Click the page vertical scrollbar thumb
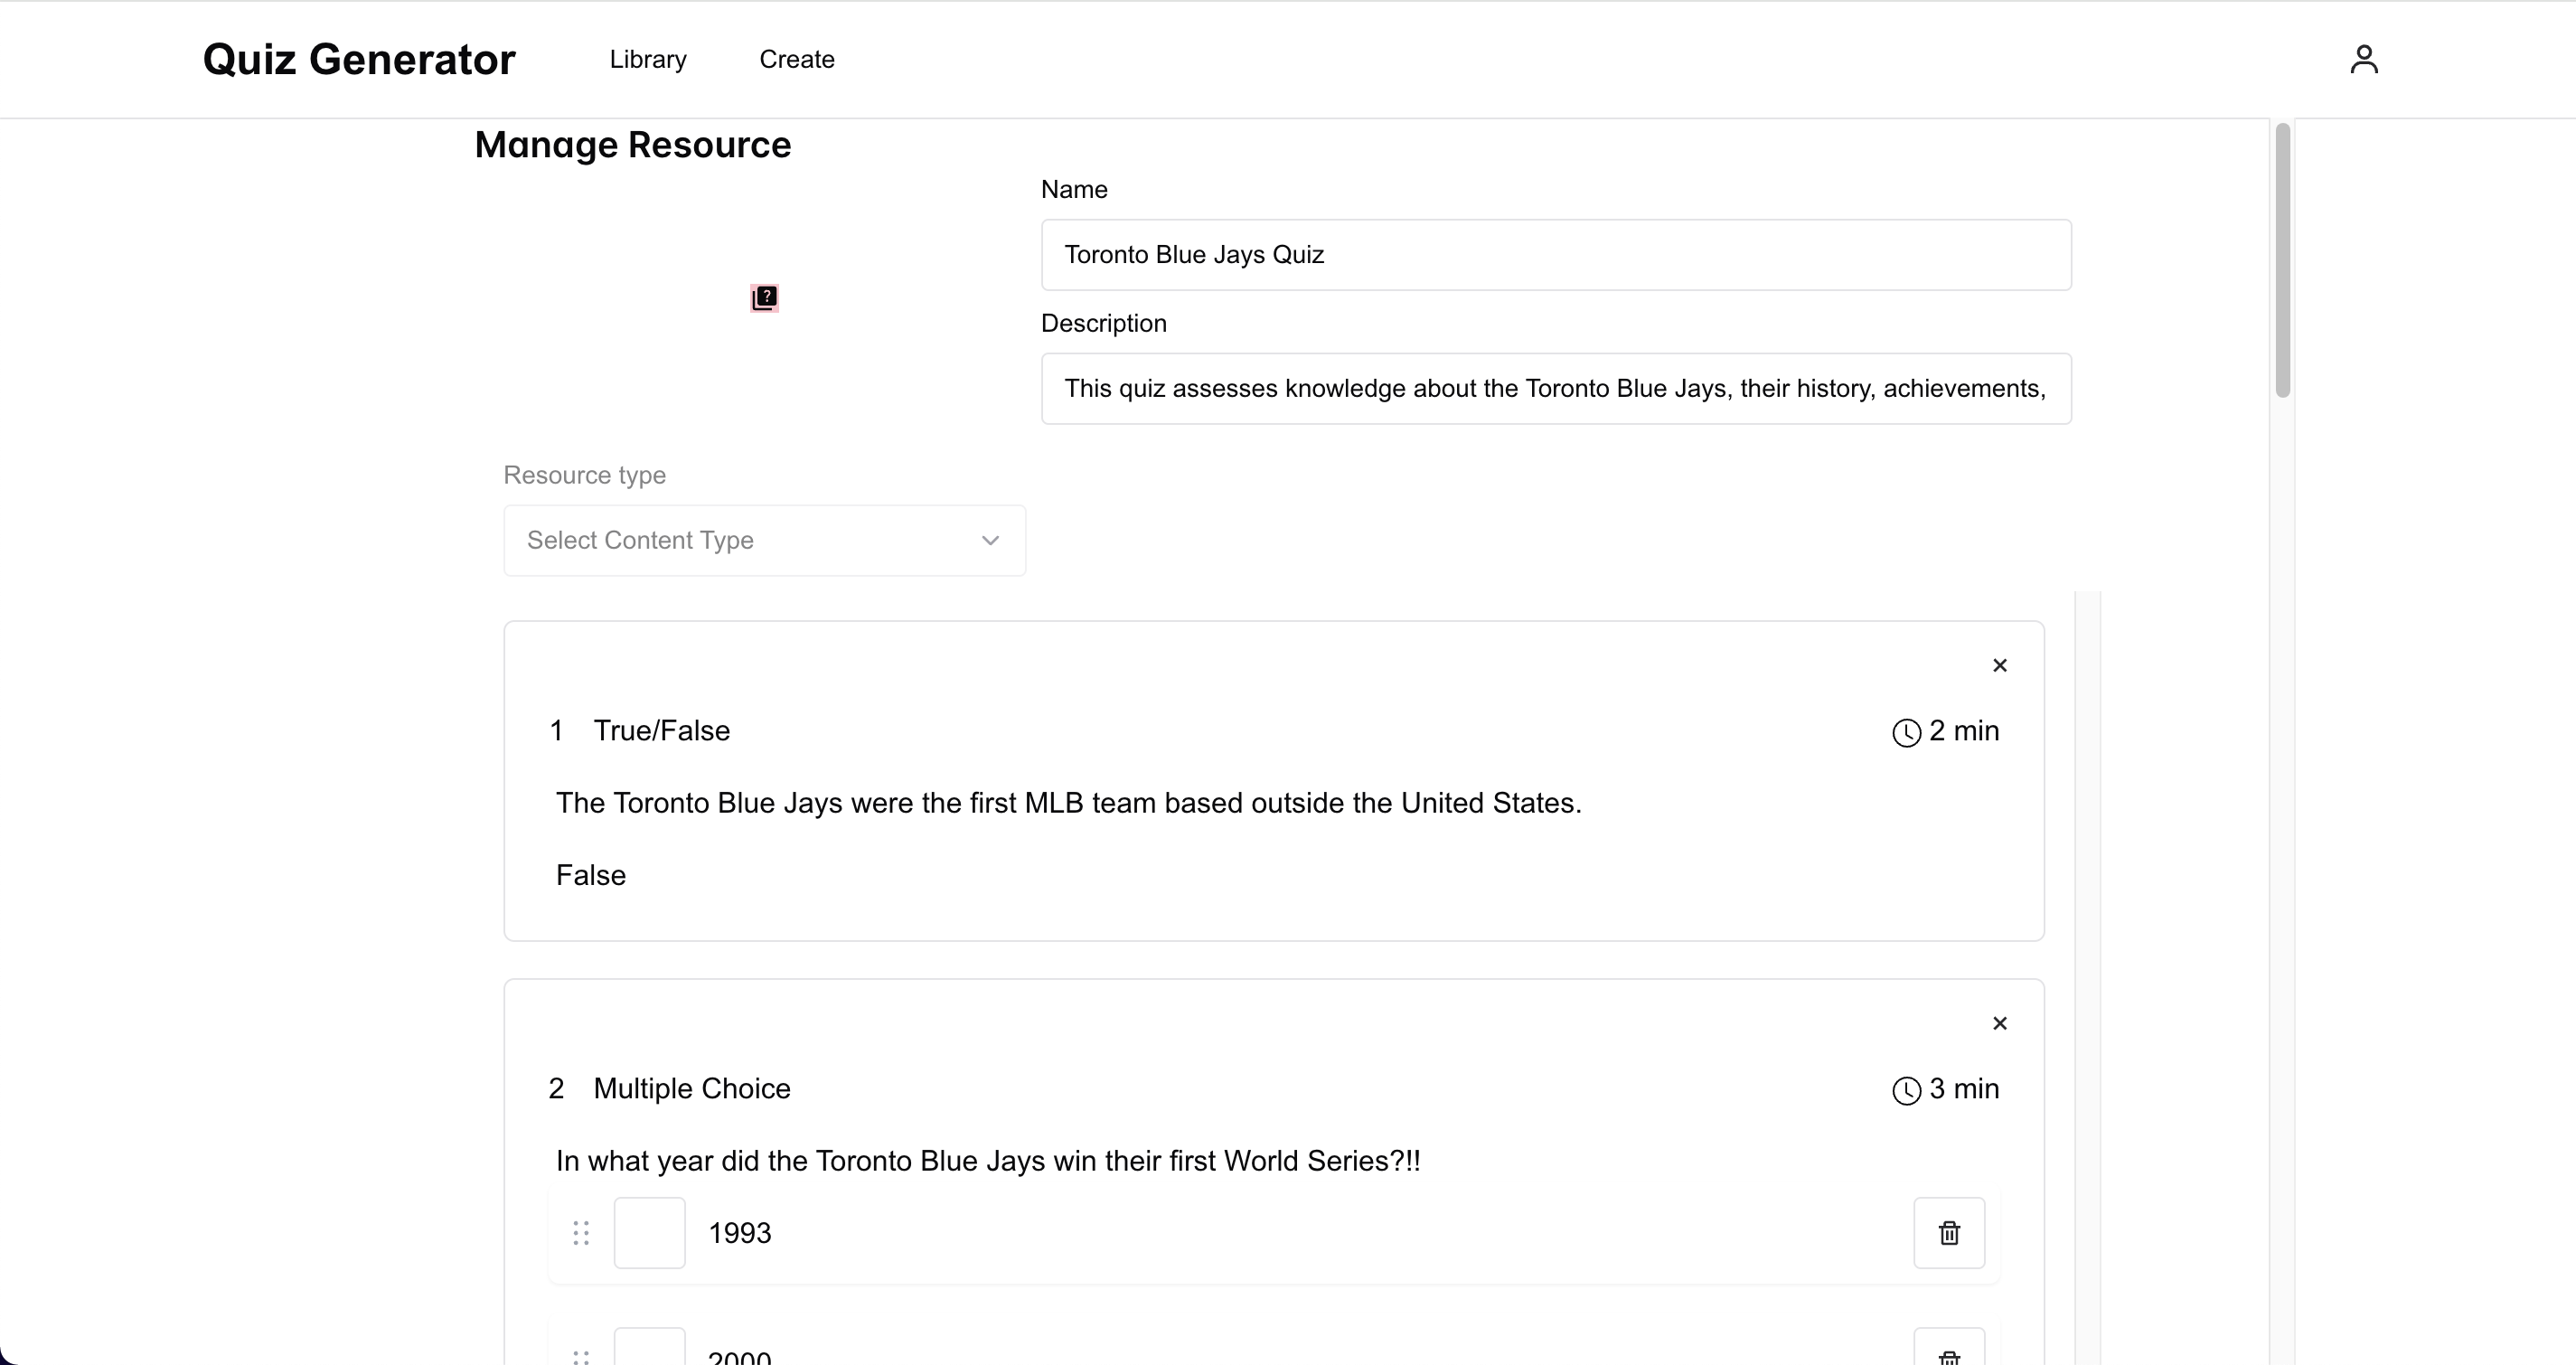Image resolution: width=2576 pixels, height=1365 pixels. (2282, 260)
